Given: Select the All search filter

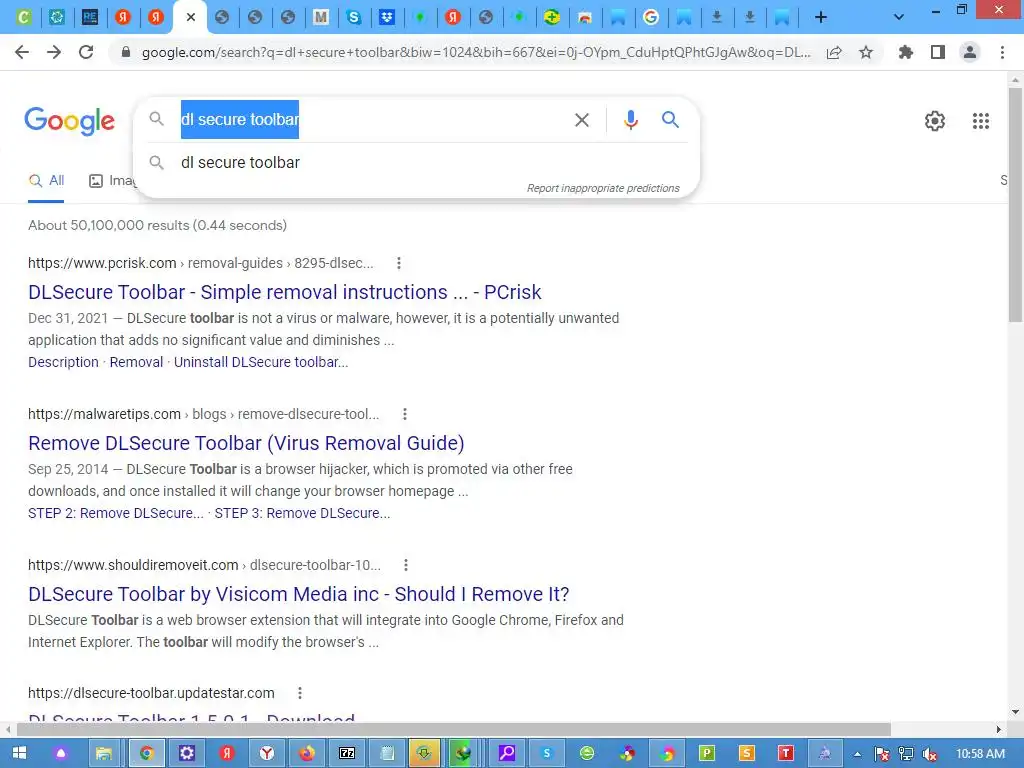Looking at the screenshot, I should [46, 181].
